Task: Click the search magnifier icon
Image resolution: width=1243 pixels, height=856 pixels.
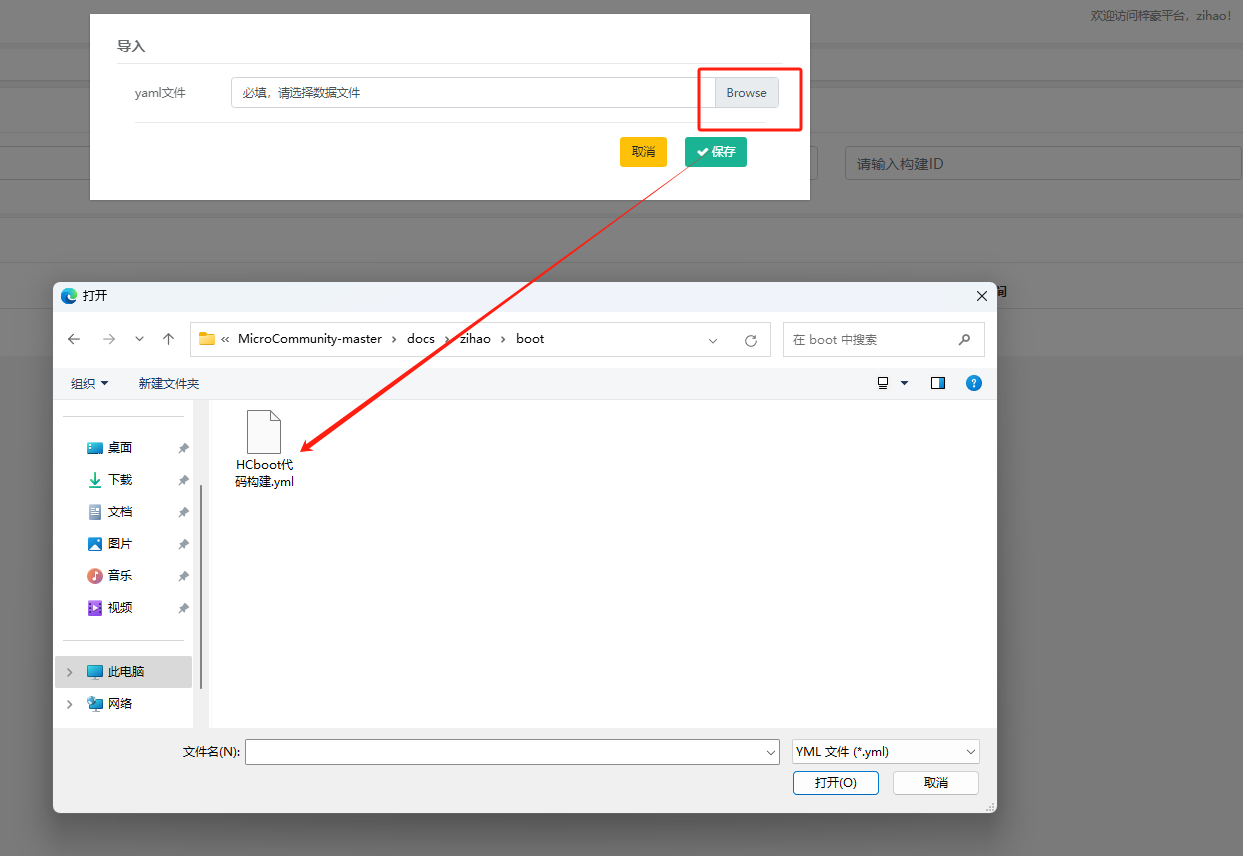Action: point(964,340)
